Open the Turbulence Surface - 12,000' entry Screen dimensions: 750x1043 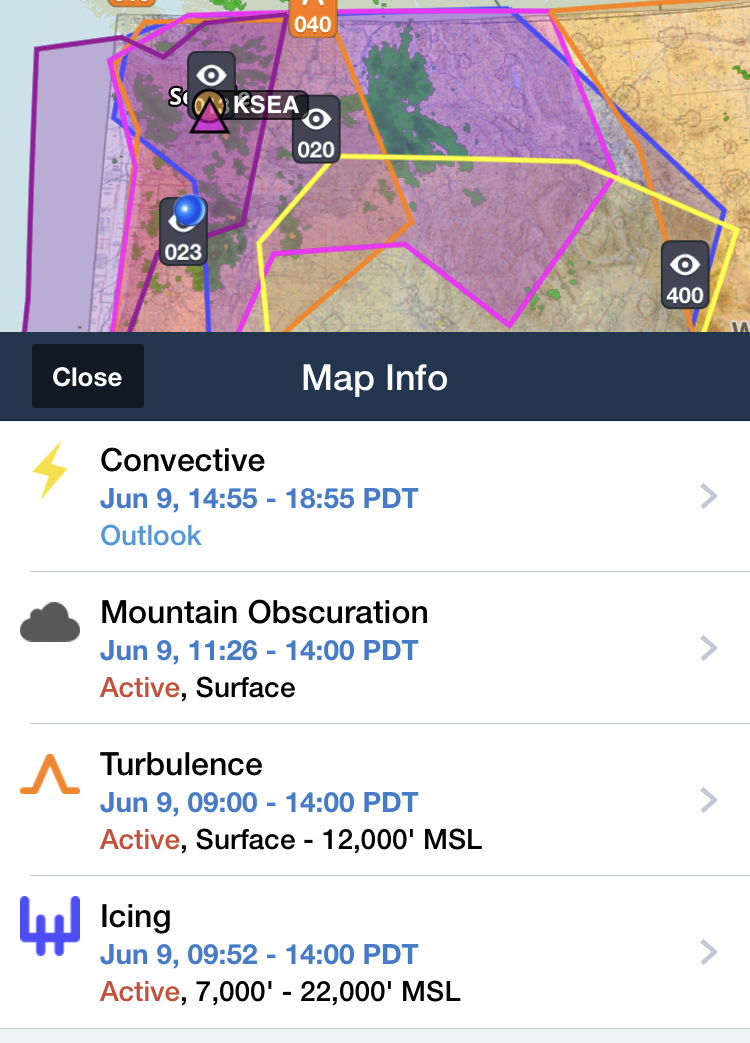point(375,800)
